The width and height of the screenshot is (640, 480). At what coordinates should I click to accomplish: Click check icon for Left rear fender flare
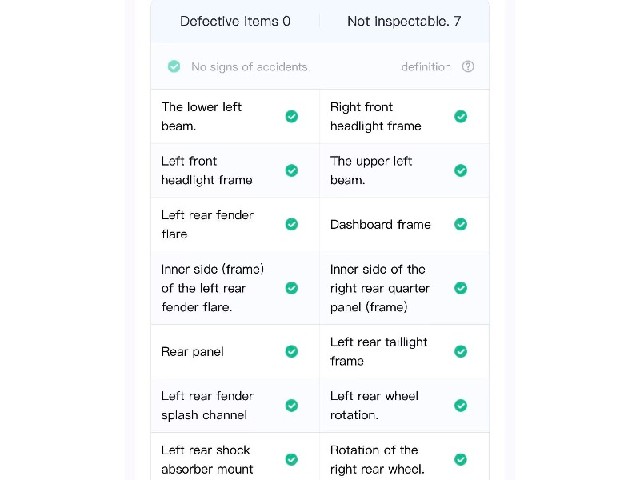[291, 224]
